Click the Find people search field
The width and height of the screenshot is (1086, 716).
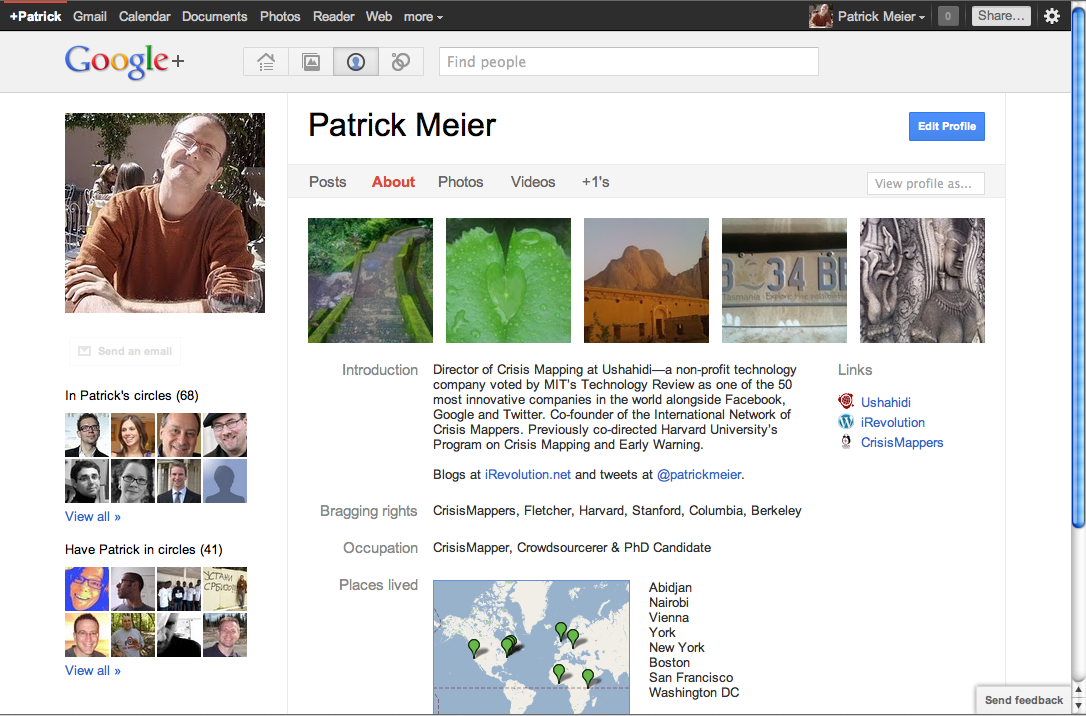pos(628,62)
